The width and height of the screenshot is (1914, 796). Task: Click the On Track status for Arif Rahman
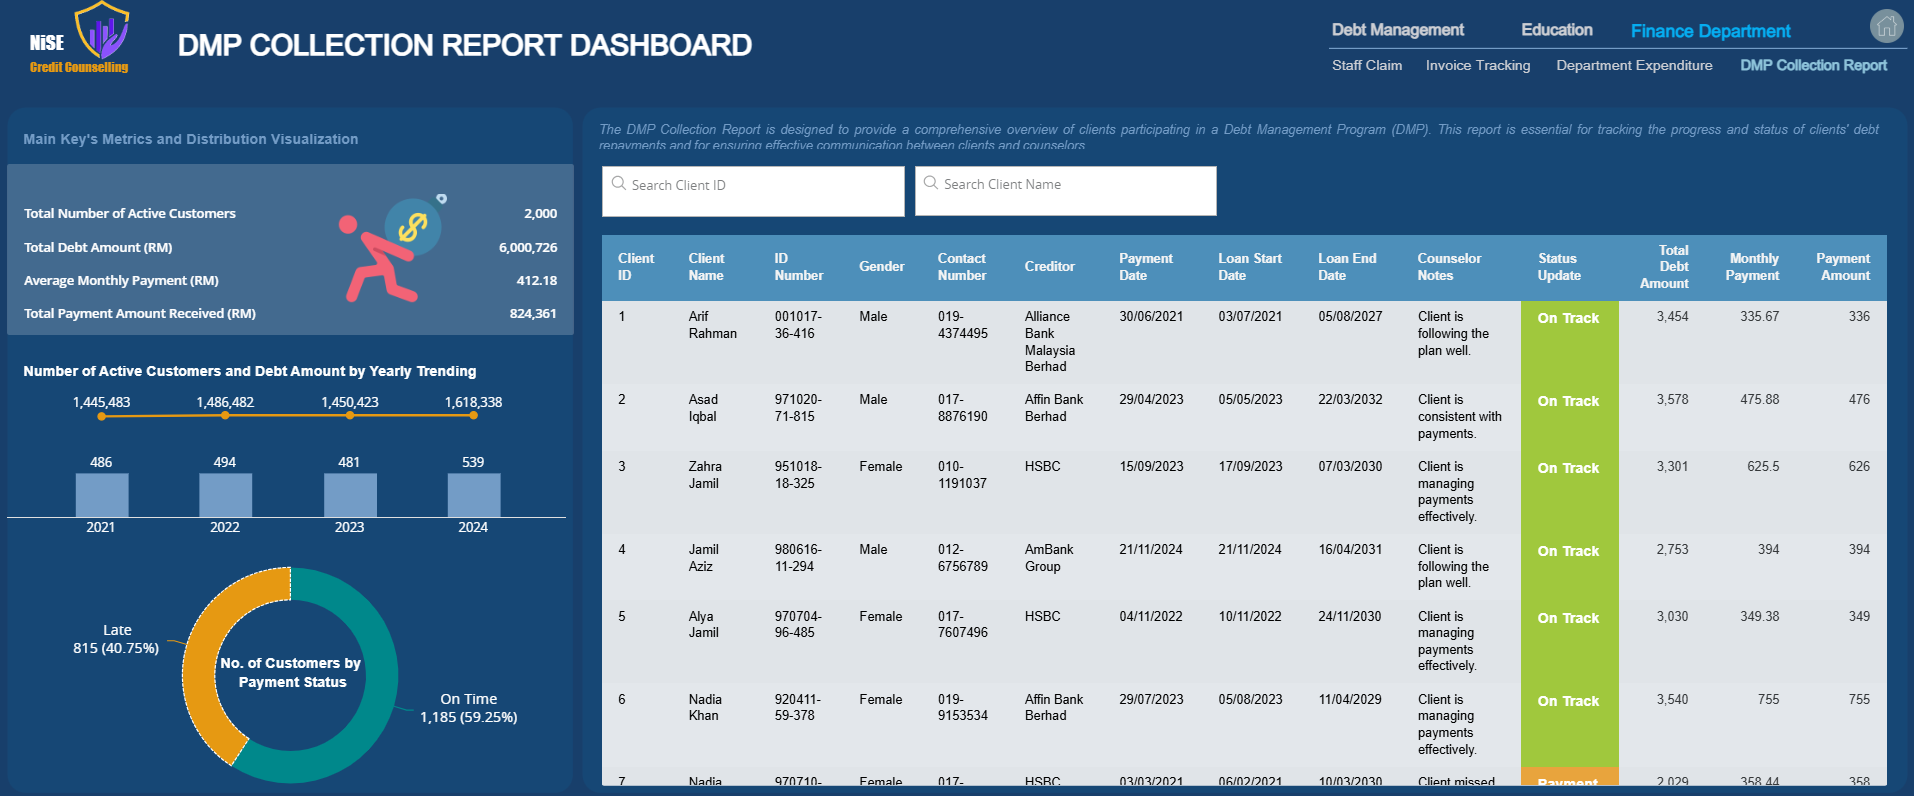click(x=1568, y=319)
